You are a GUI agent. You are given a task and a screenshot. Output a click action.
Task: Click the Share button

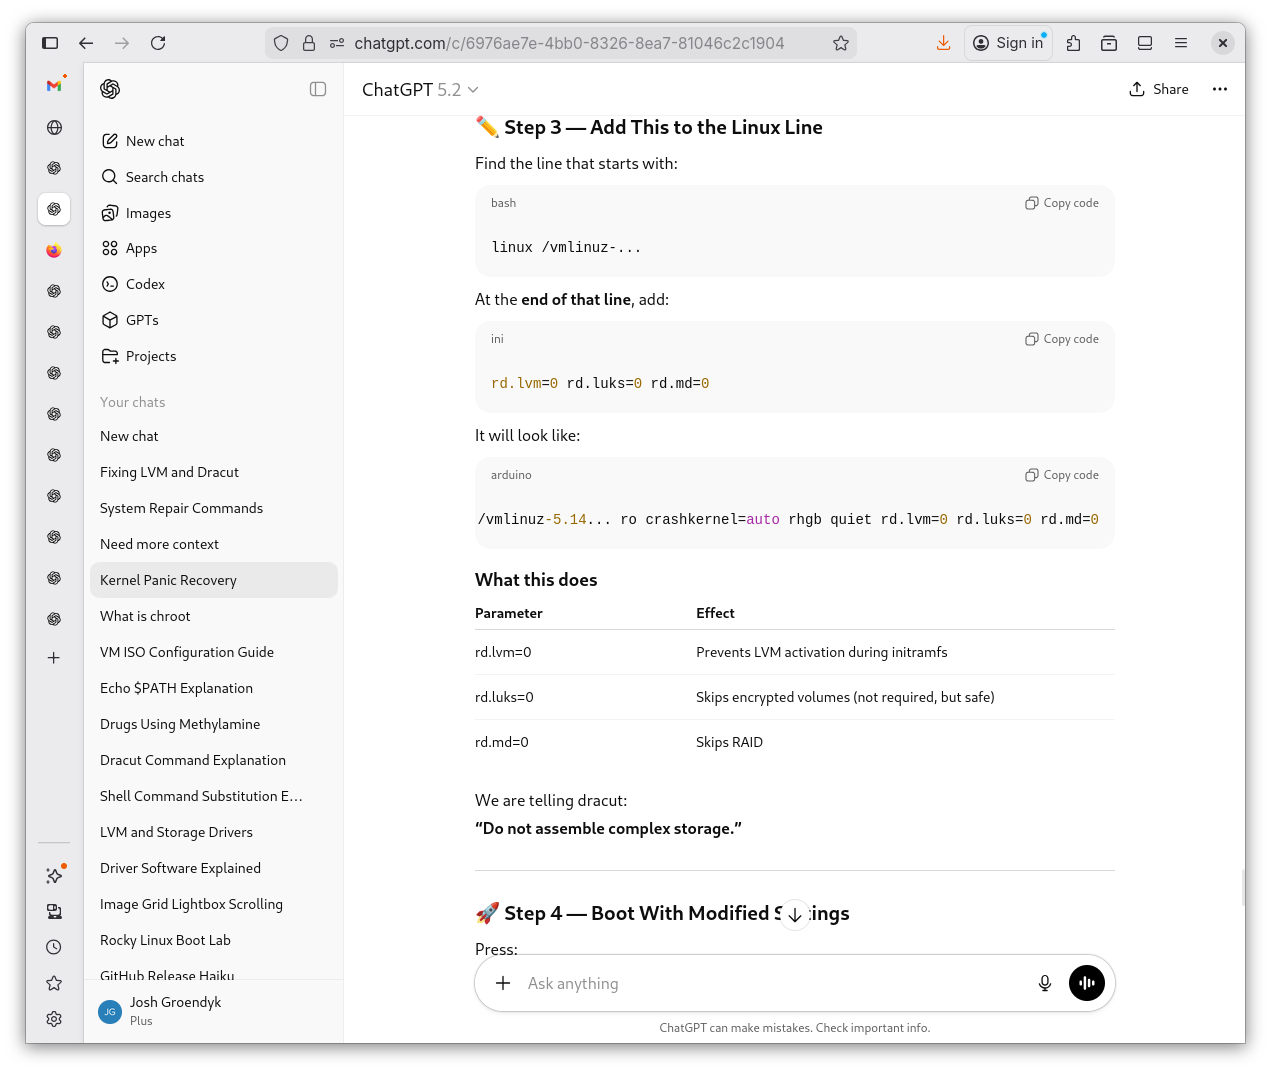(1159, 89)
